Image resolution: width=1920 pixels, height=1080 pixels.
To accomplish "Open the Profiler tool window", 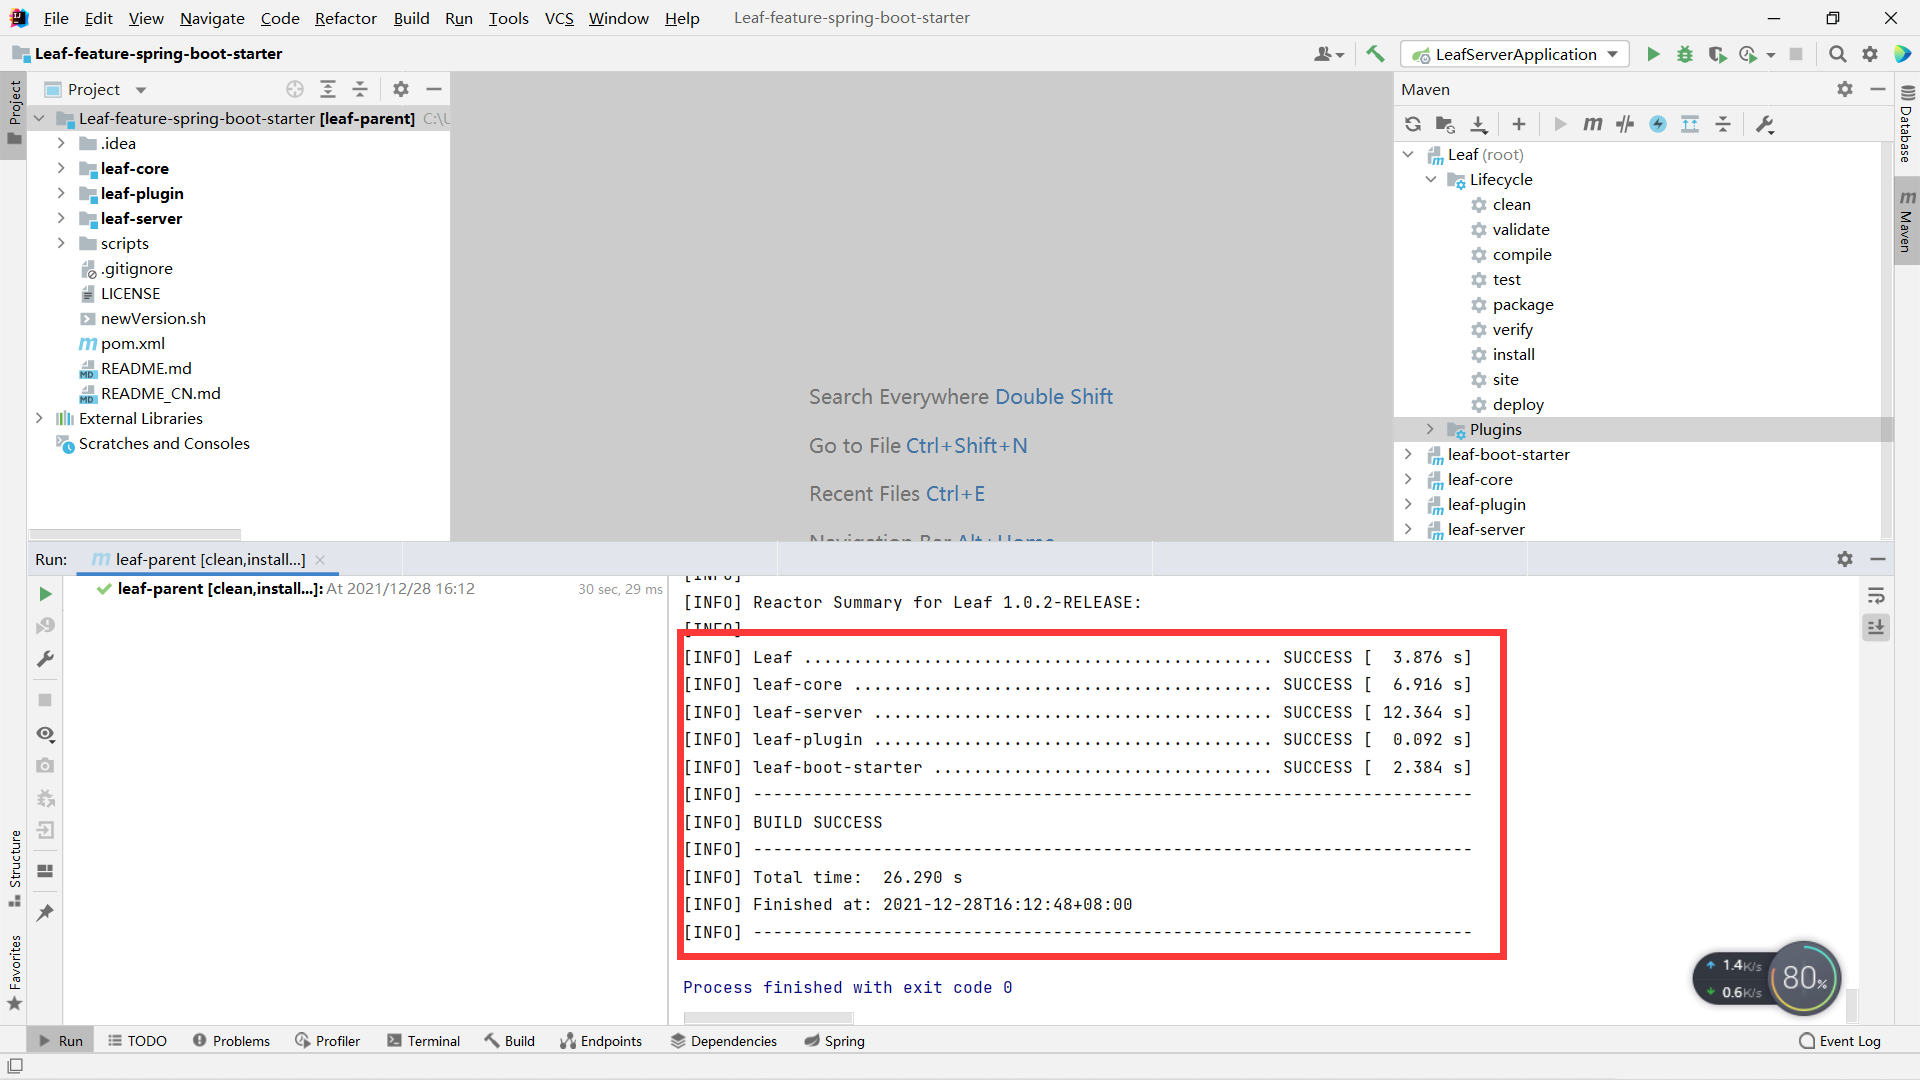I will coord(327,1041).
